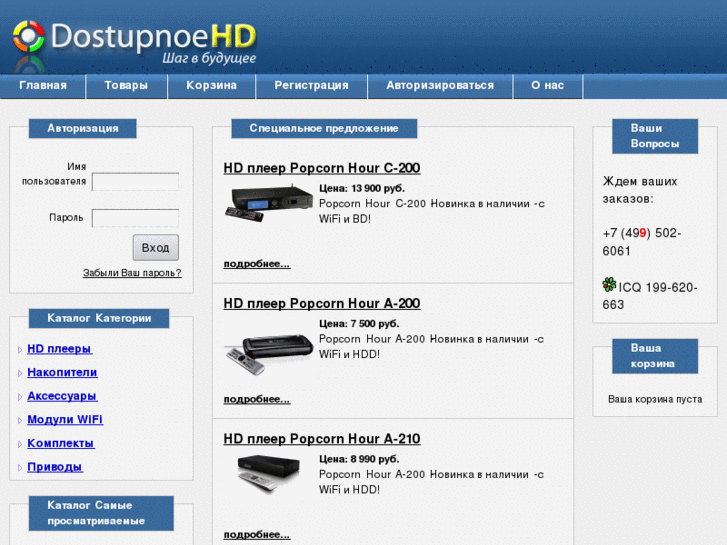Click the arrow bullet beside Комплекты
Screen dimensions: 727x545
19,444
